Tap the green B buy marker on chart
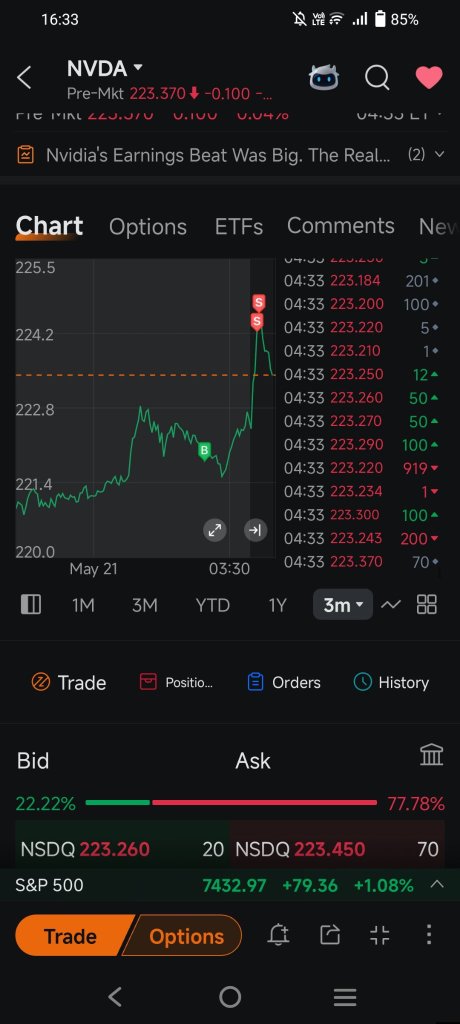The height and width of the screenshot is (1024, 460). pos(204,451)
